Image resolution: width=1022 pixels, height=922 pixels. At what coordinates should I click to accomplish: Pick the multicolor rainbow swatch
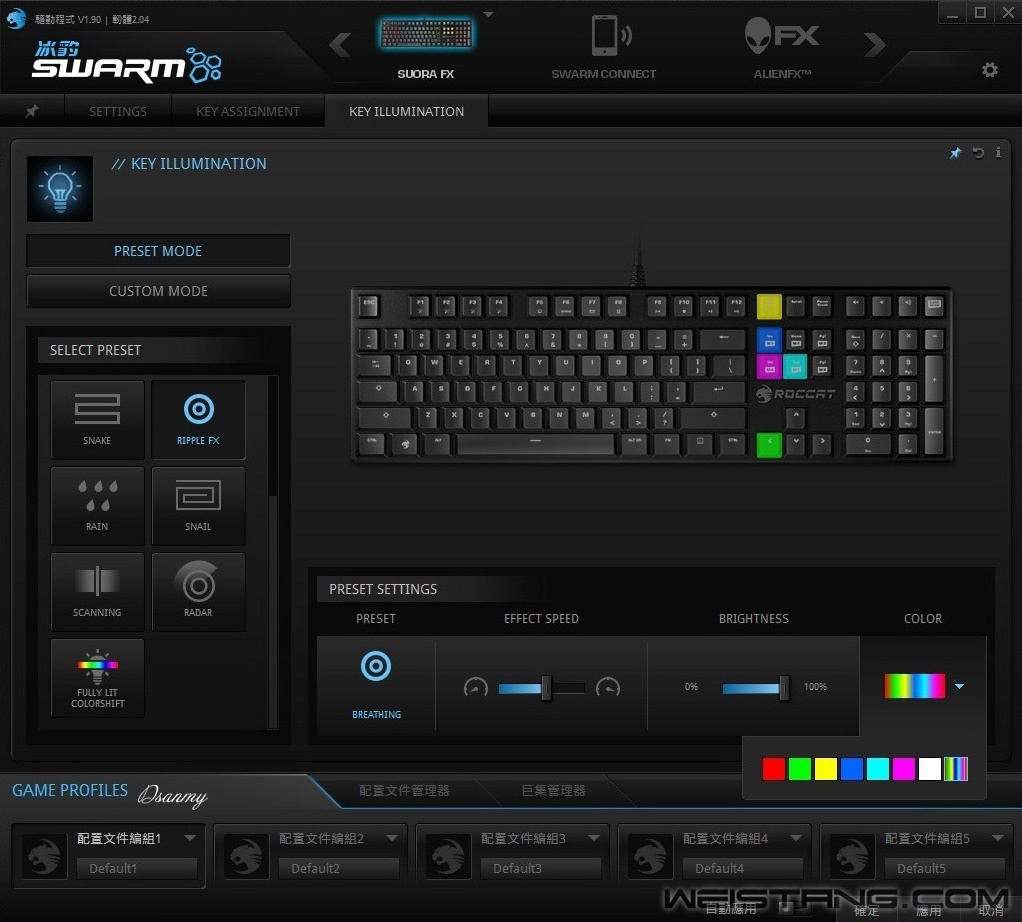tap(956, 769)
